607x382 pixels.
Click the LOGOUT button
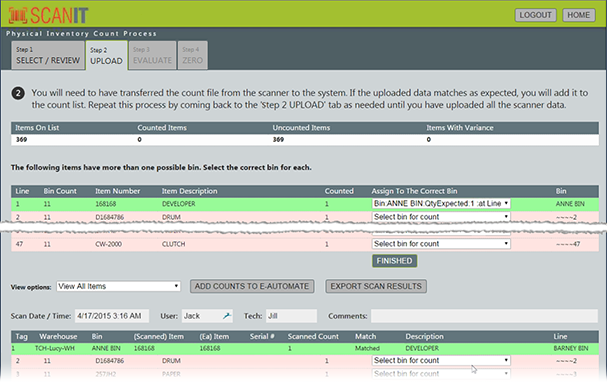point(535,15)
